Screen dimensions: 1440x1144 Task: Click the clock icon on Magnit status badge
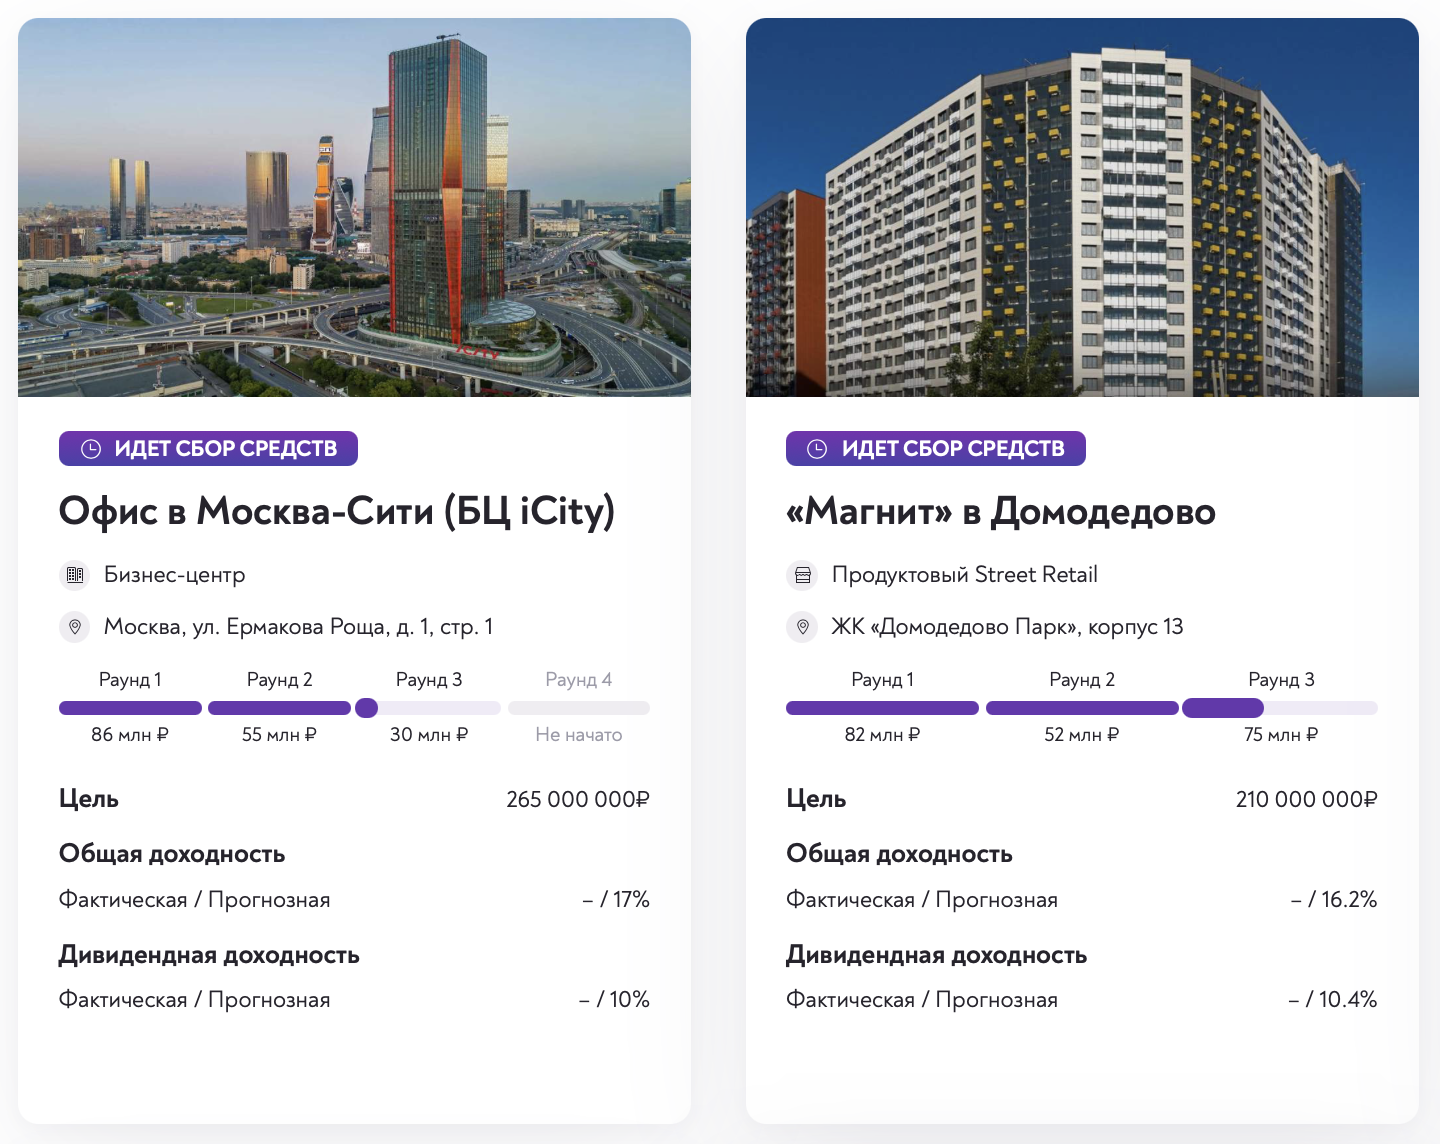pos(817,449)
